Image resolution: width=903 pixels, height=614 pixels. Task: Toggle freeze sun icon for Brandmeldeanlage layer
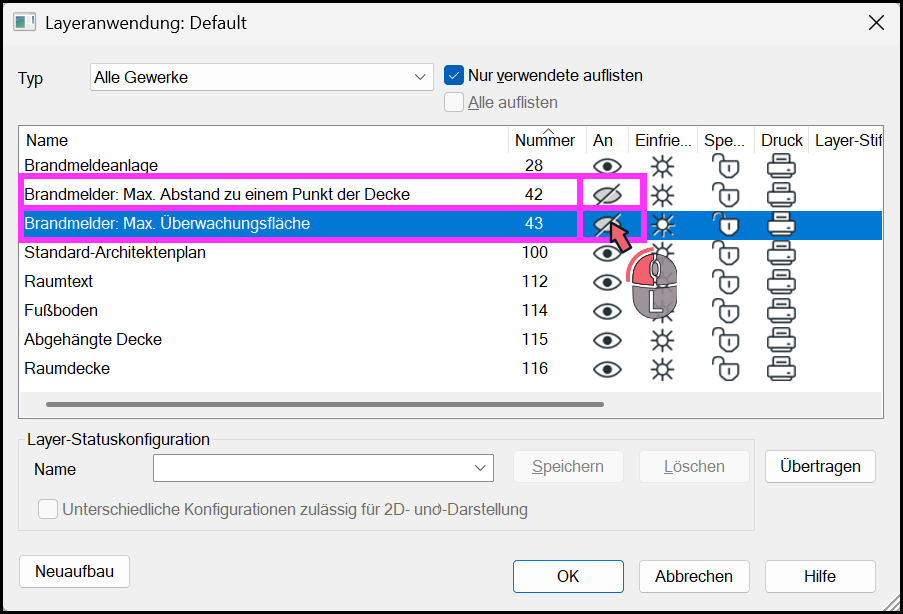[x=662, y=166]
